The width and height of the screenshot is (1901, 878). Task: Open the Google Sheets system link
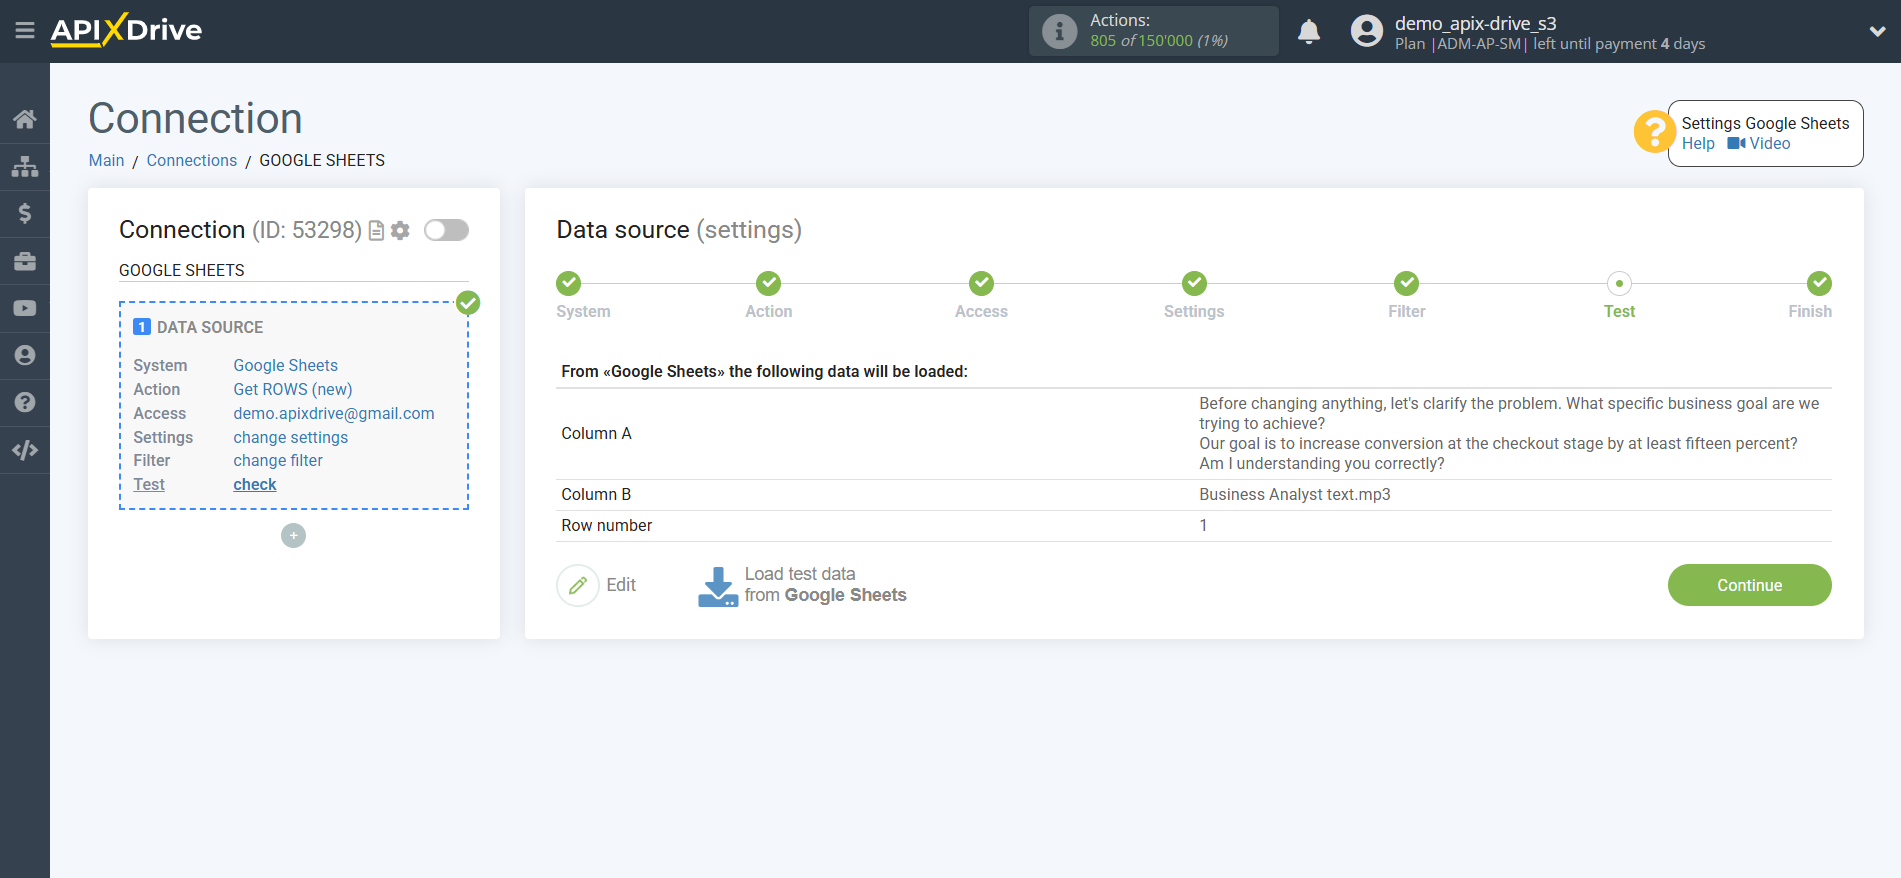pos(285,365)
